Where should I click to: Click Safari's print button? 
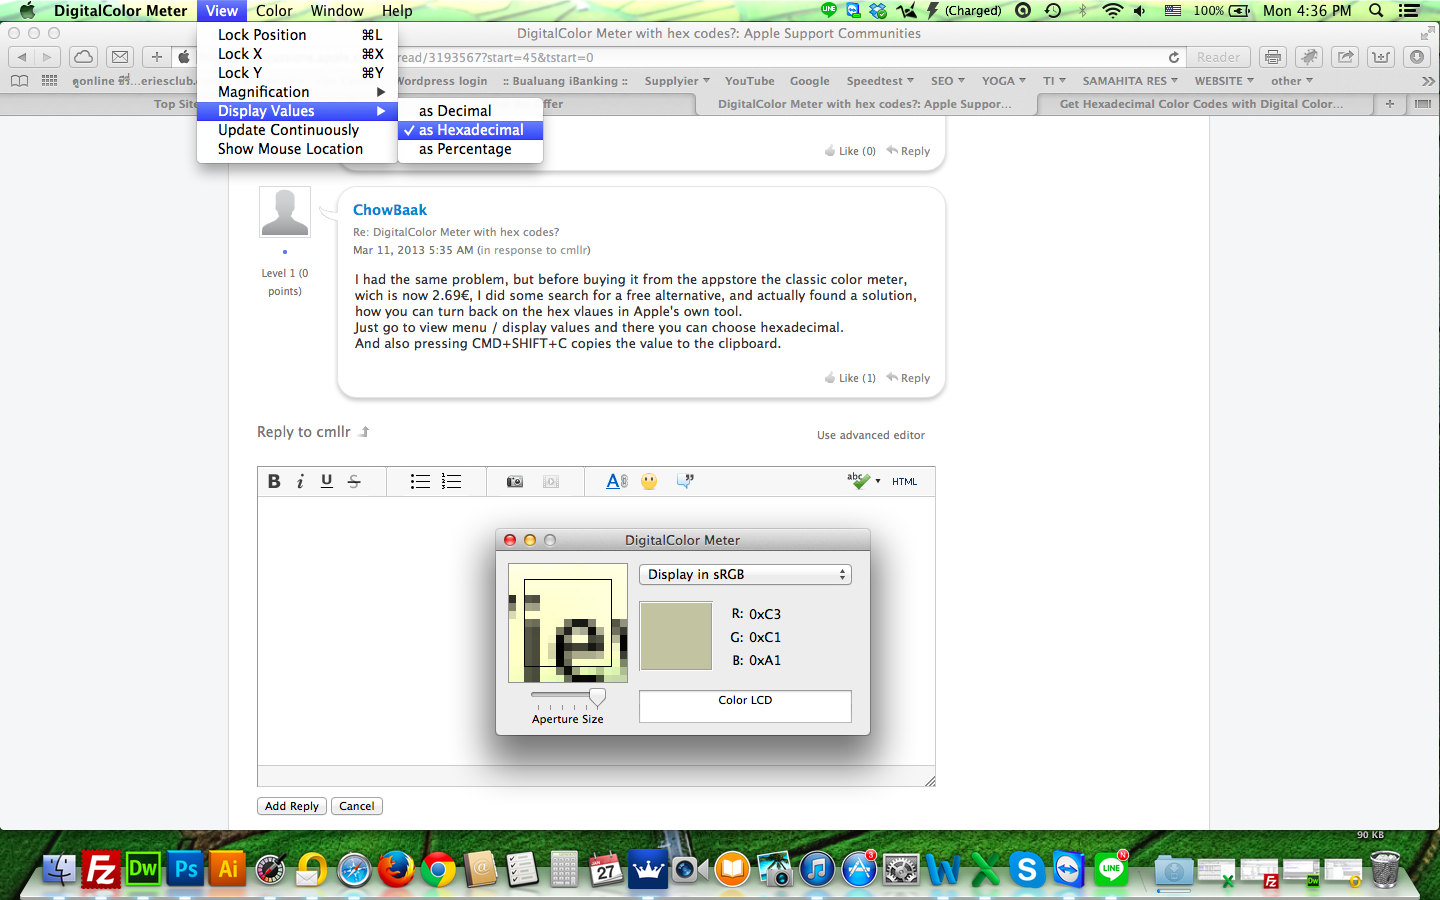[1273, 57]
